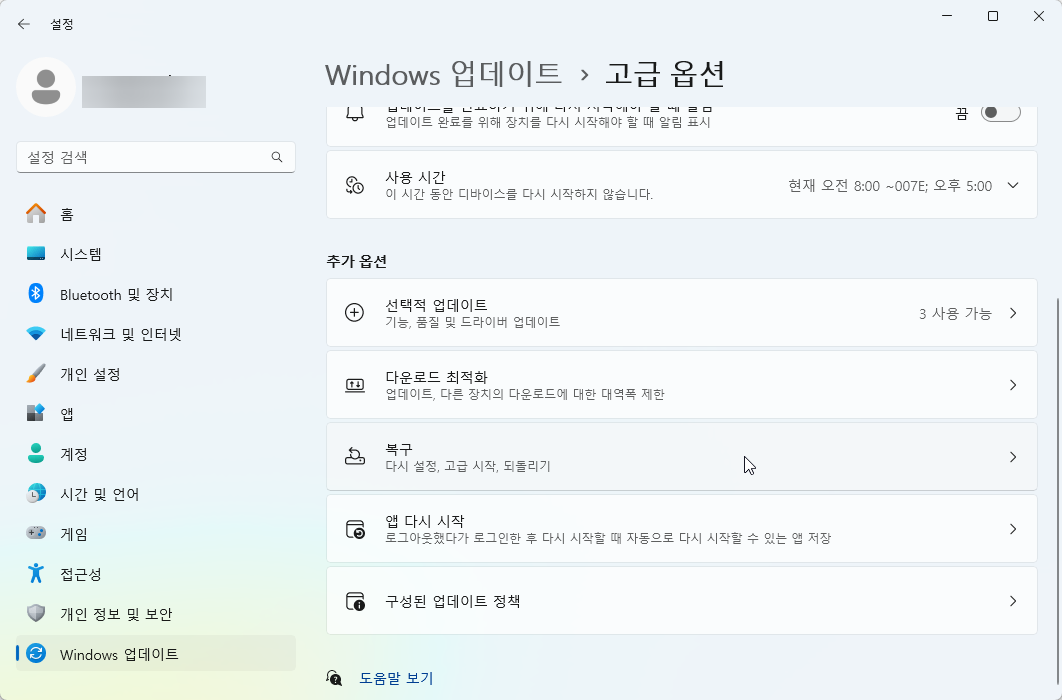Open the user profile avatar
This screenshot has width=1062, height=700.
(x=46, y=87)
